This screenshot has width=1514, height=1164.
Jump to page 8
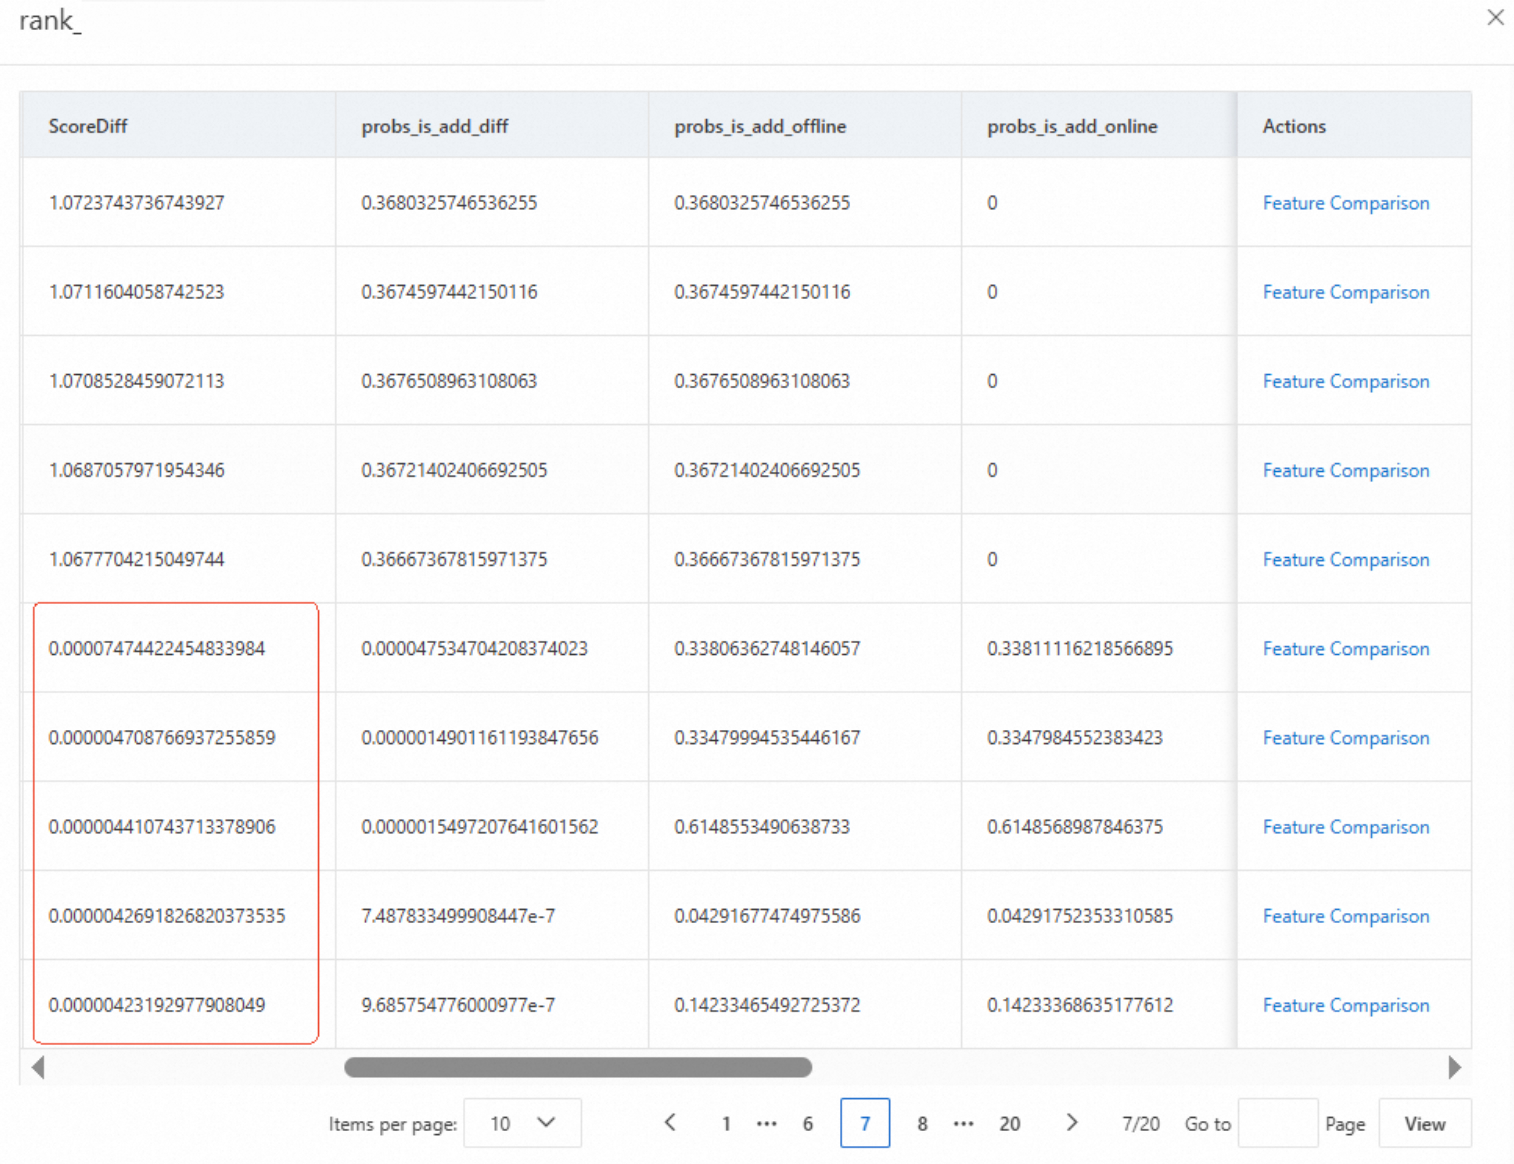point(922,1124)
